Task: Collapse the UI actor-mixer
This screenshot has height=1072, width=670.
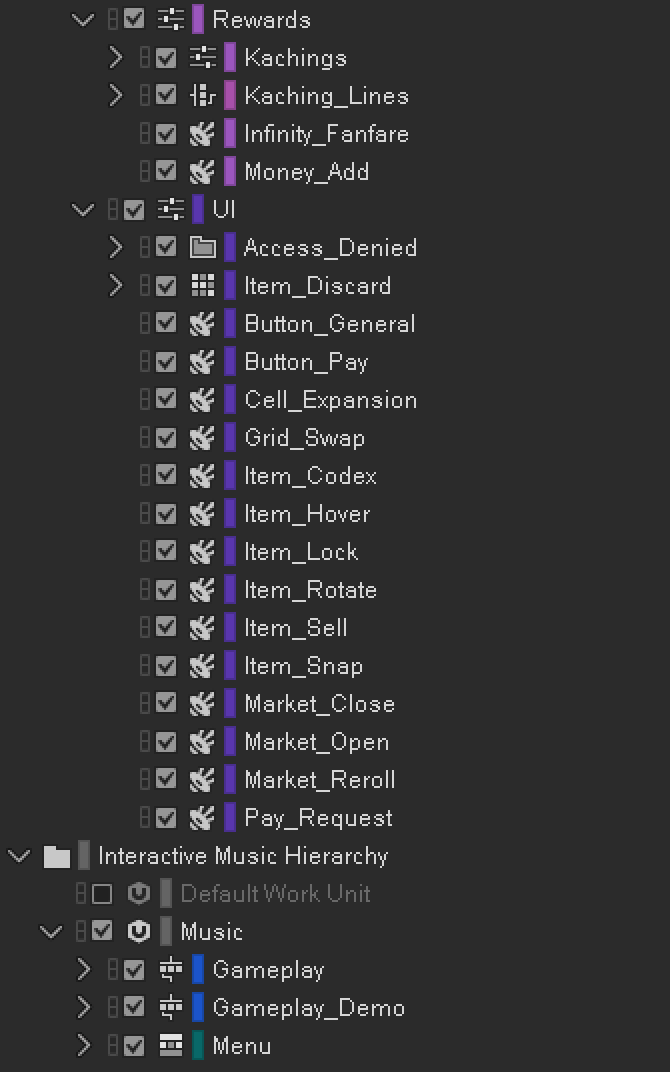Action: click(84, 210)
